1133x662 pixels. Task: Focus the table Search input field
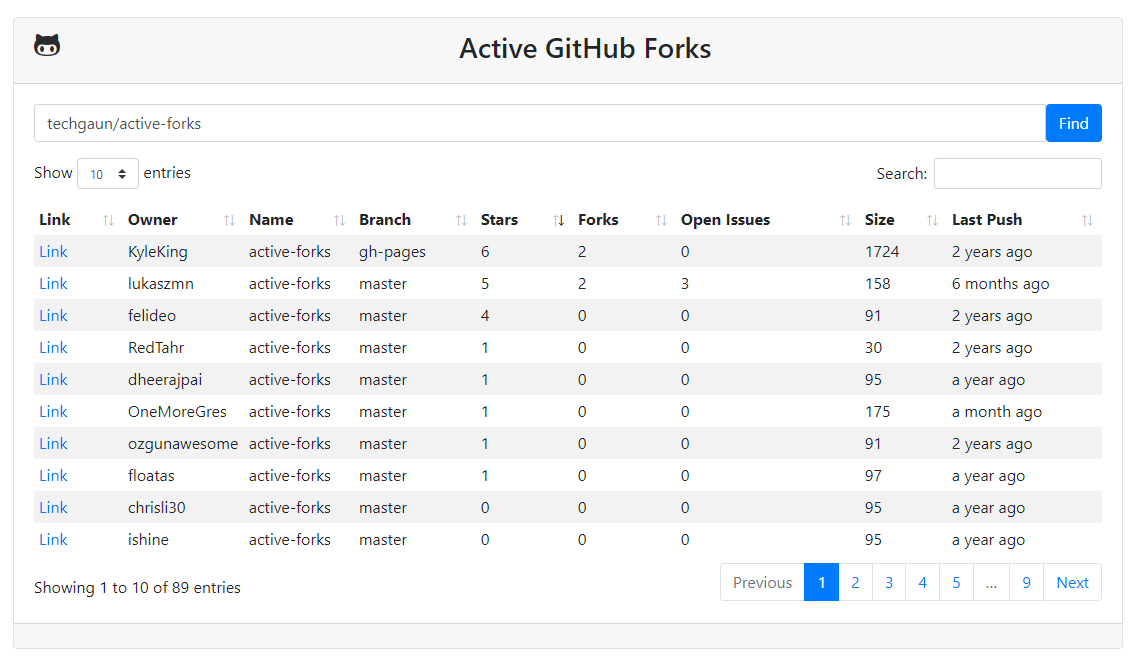pos(1017,173)
